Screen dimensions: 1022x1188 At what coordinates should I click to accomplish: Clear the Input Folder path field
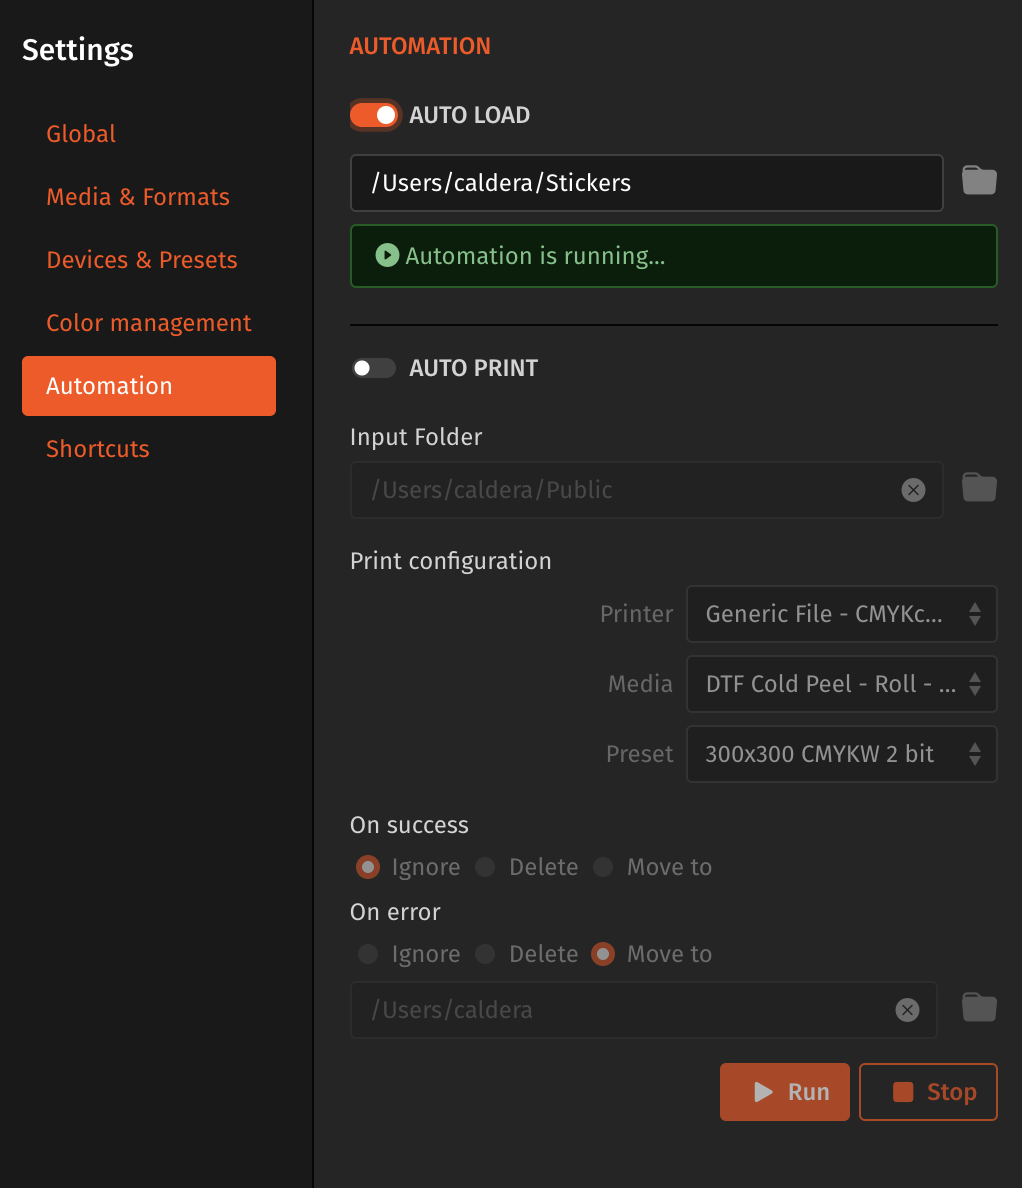[x=913, y=490]
